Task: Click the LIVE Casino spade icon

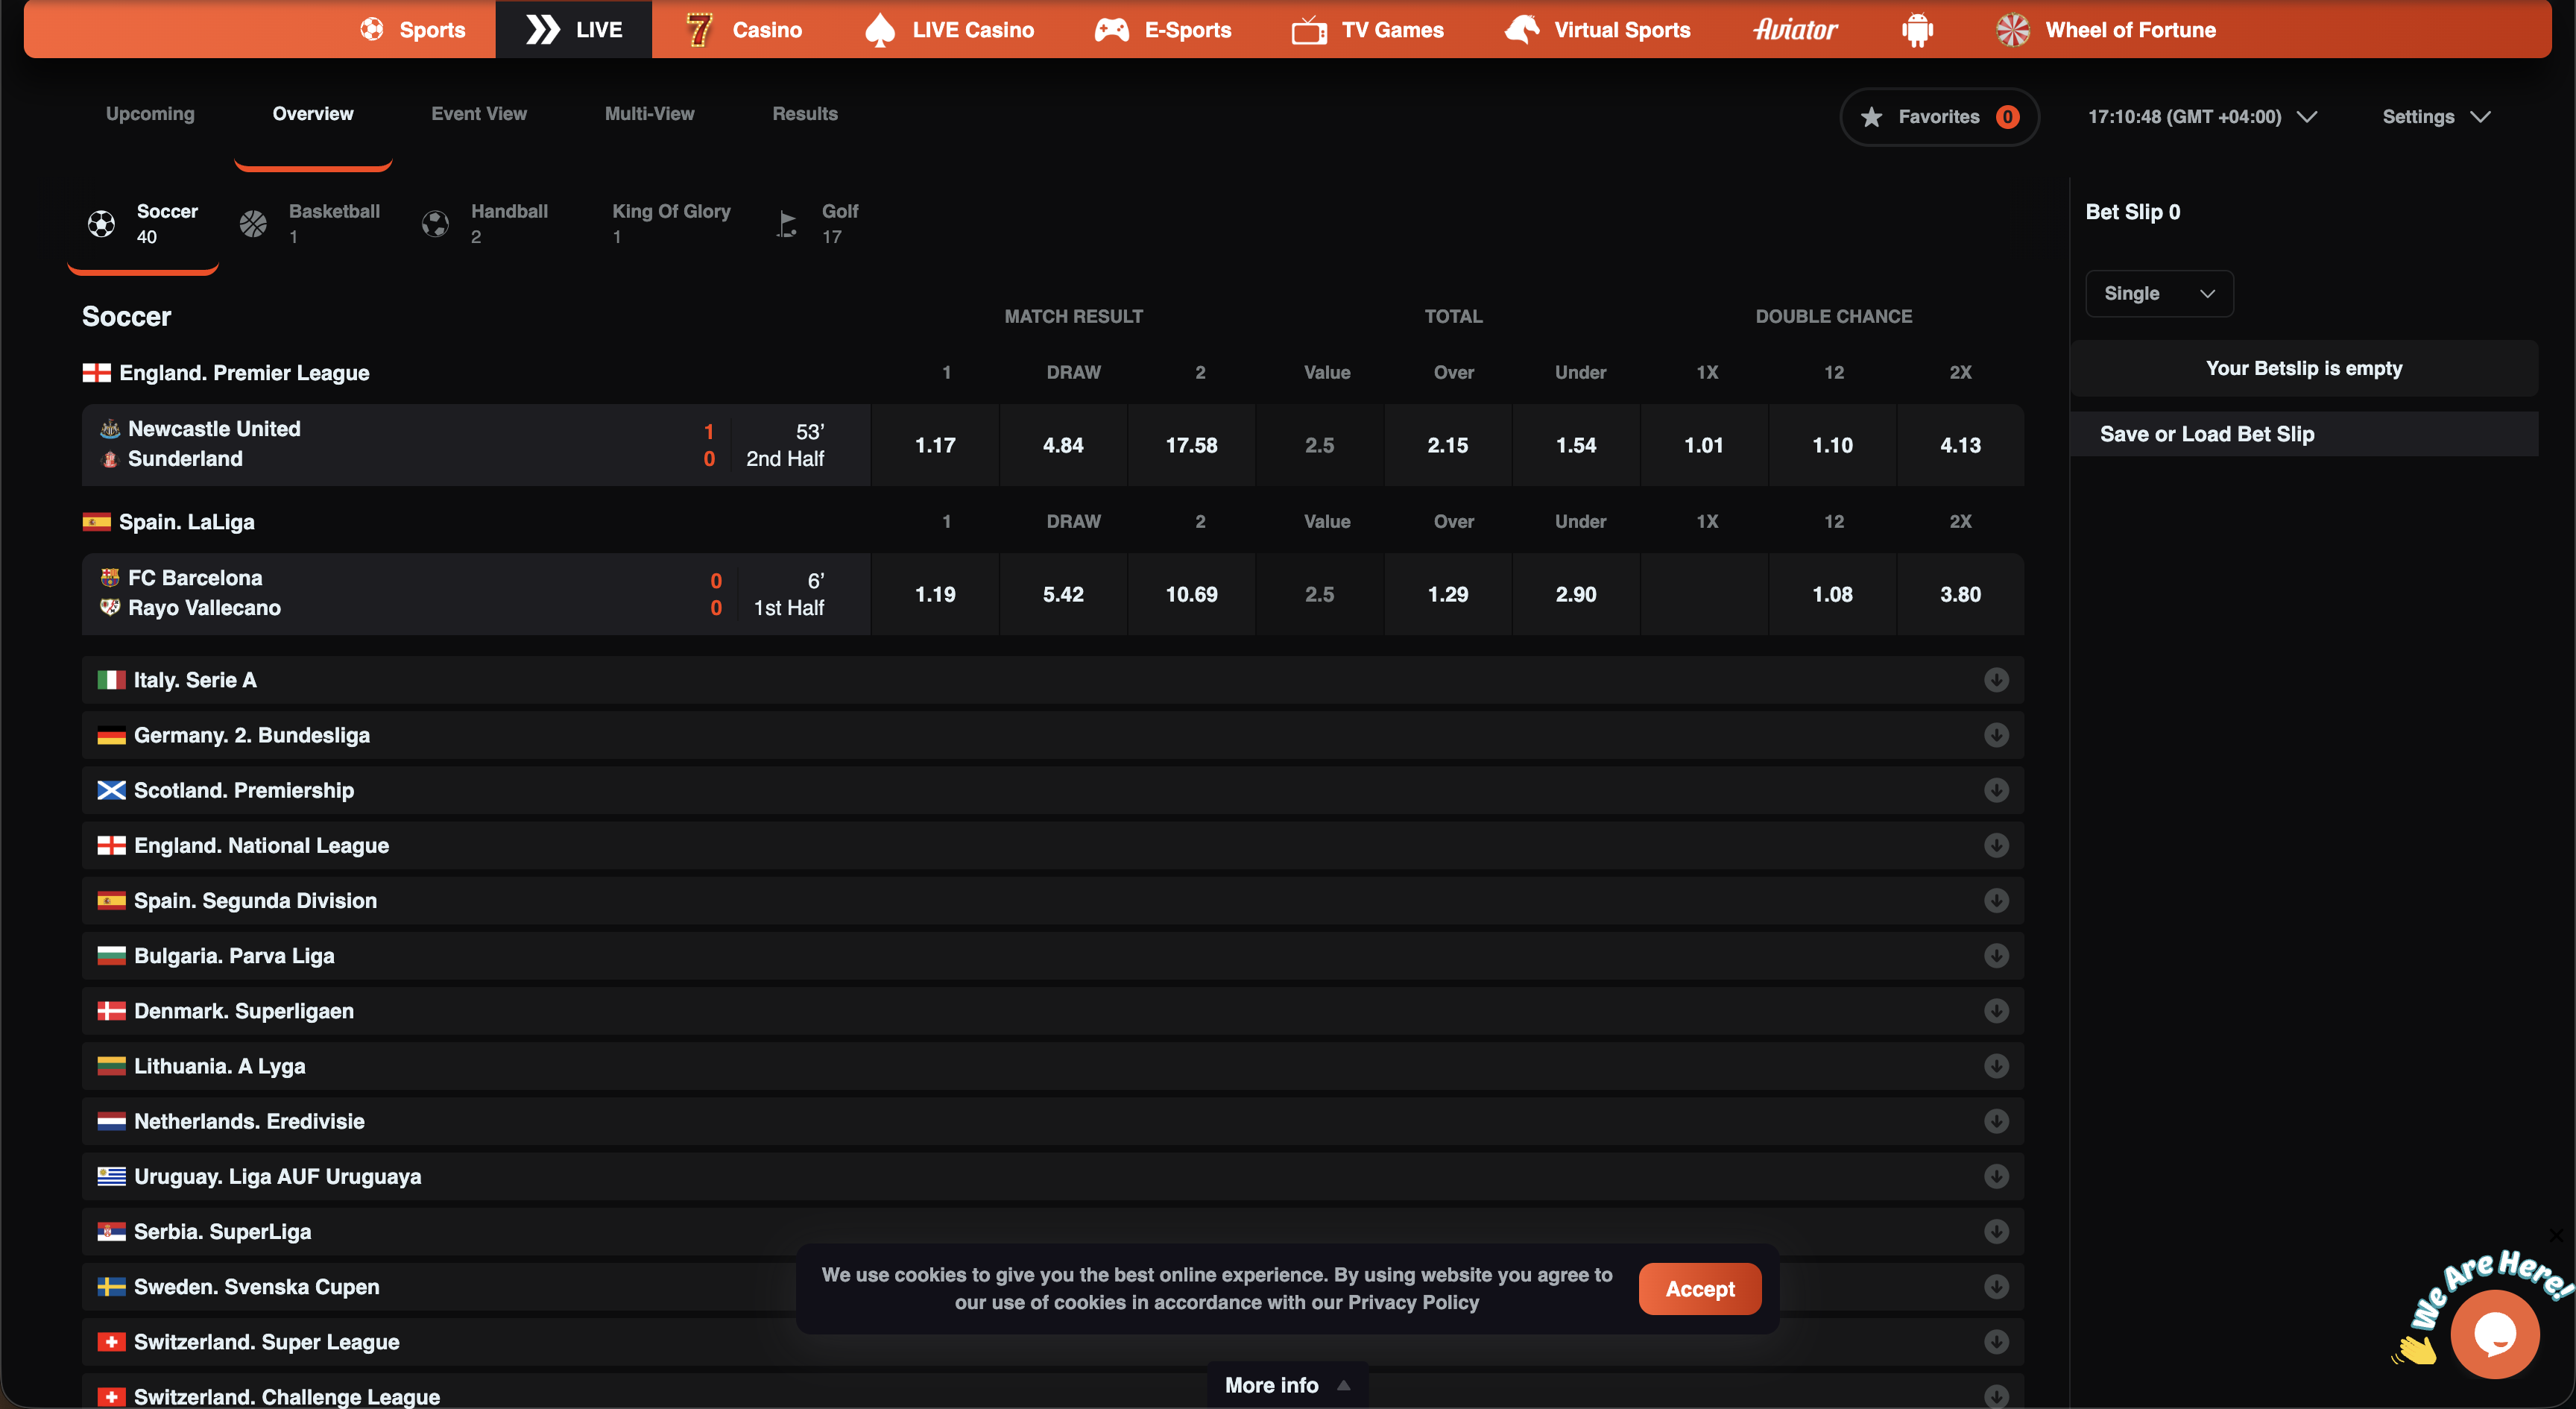Action: coord(879,30)
